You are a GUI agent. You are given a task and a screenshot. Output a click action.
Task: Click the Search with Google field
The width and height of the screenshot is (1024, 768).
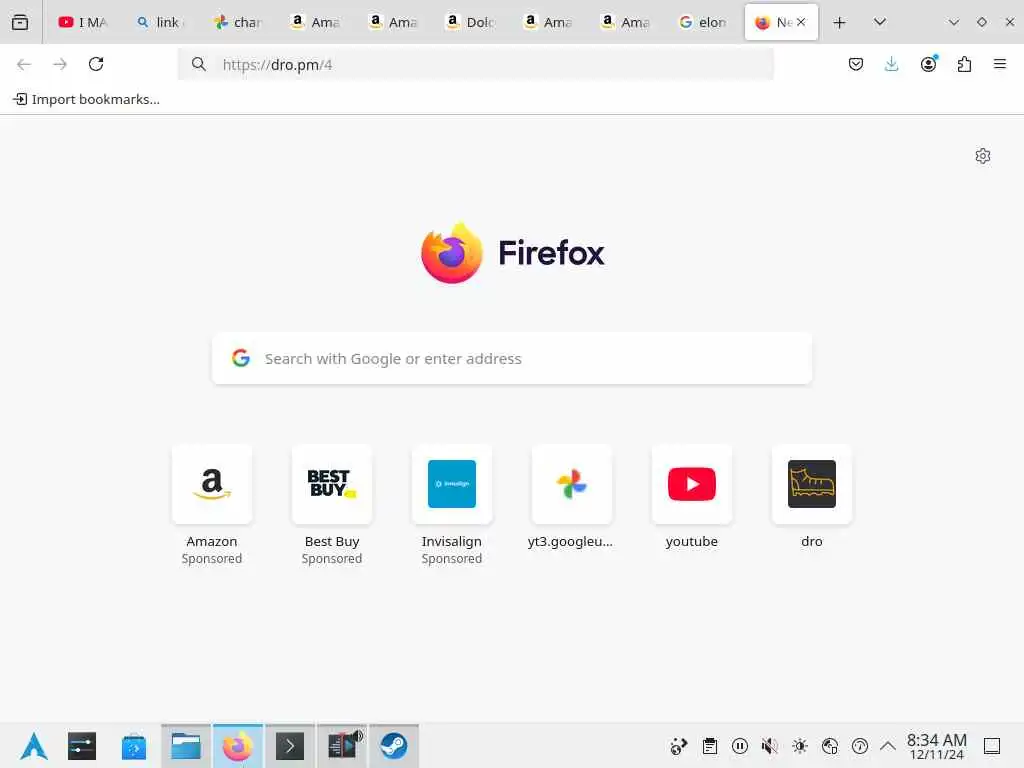pos(512,359)
